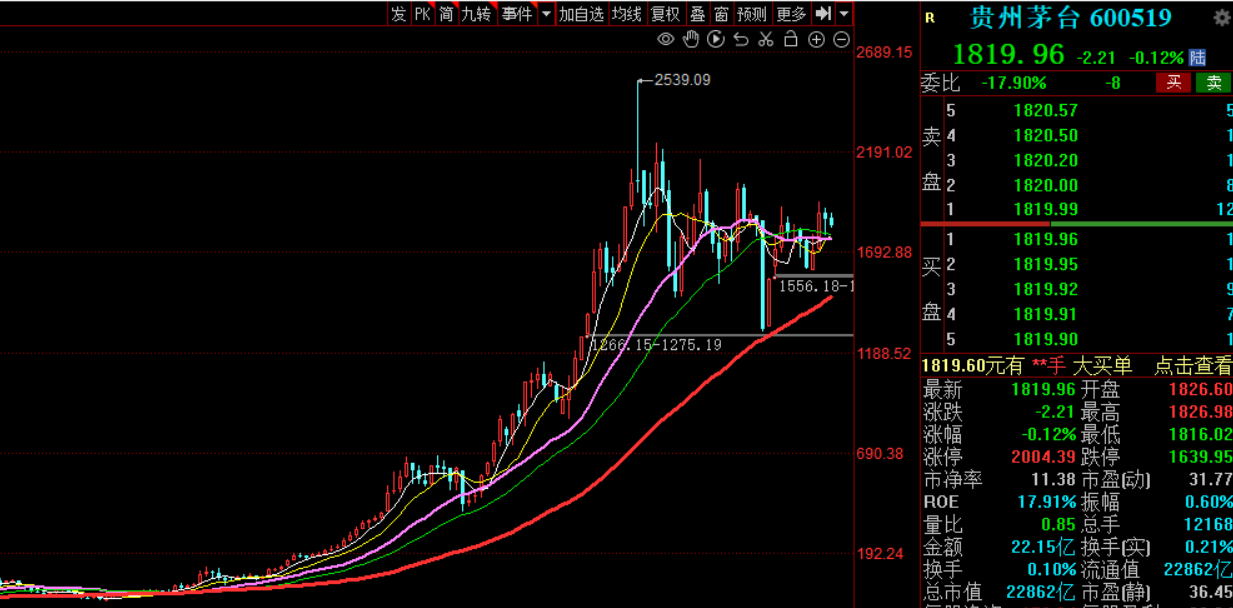Viewport: 1233px width, 608px height.
Task: Toggle the eye visibility icon above chart
Action: pyautogui.click(x=666, y=39)
